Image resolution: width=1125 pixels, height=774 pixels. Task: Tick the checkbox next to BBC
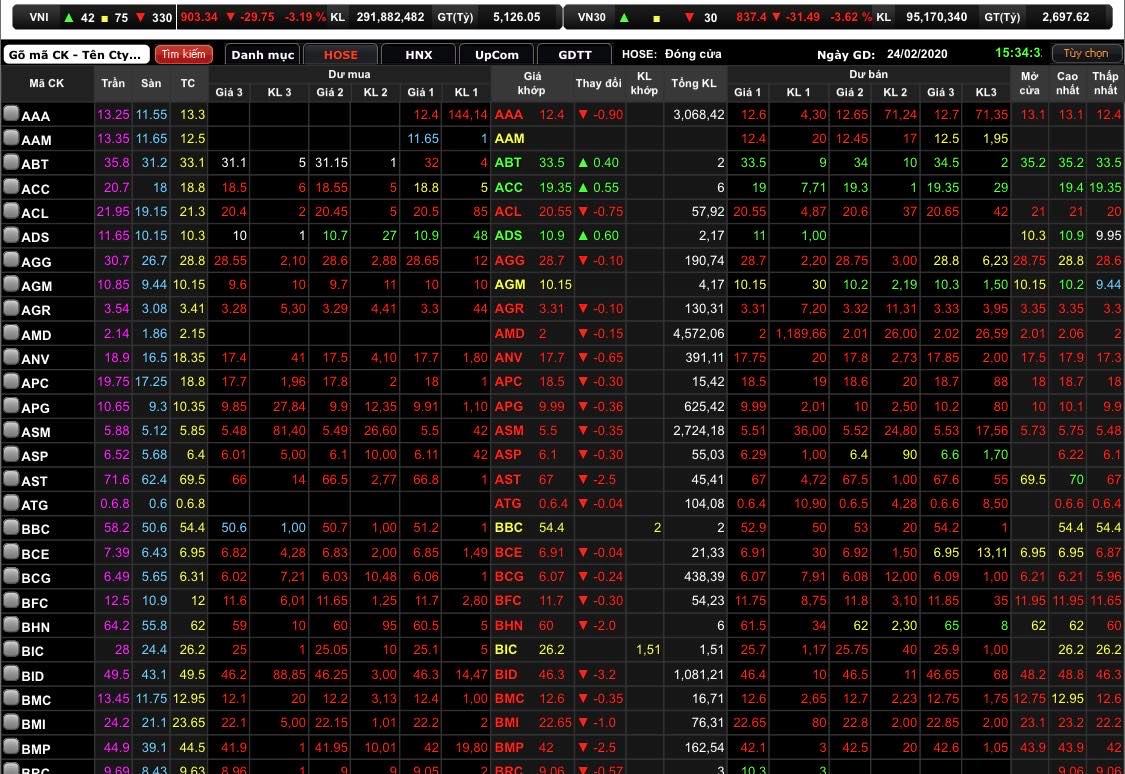click(11, 528)
